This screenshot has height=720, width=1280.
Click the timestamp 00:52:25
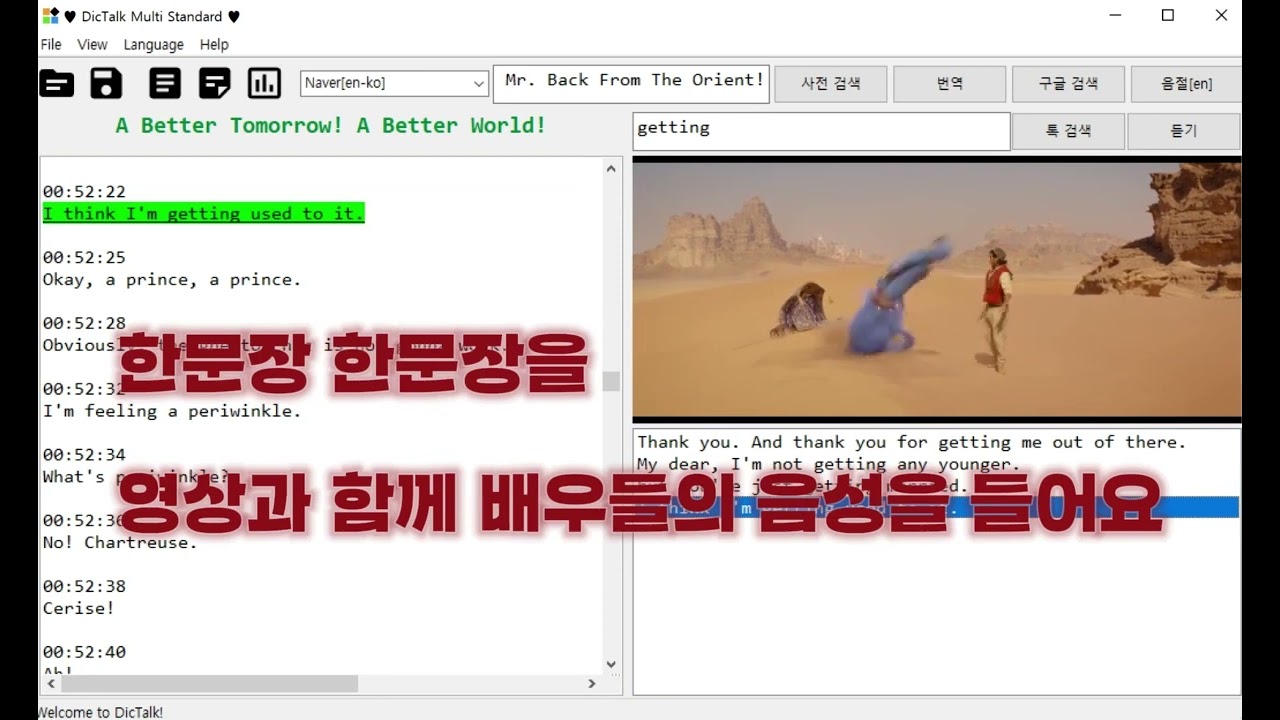point(84,257)
